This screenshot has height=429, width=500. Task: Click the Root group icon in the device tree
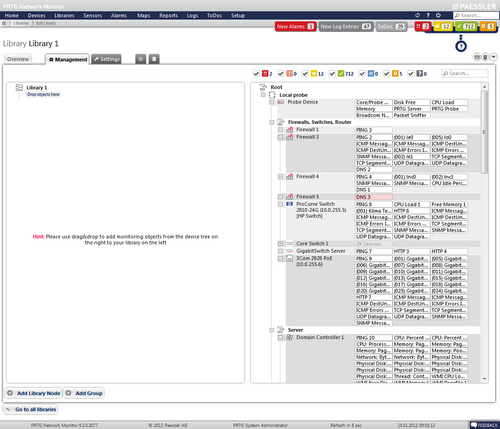pos(263,87)
